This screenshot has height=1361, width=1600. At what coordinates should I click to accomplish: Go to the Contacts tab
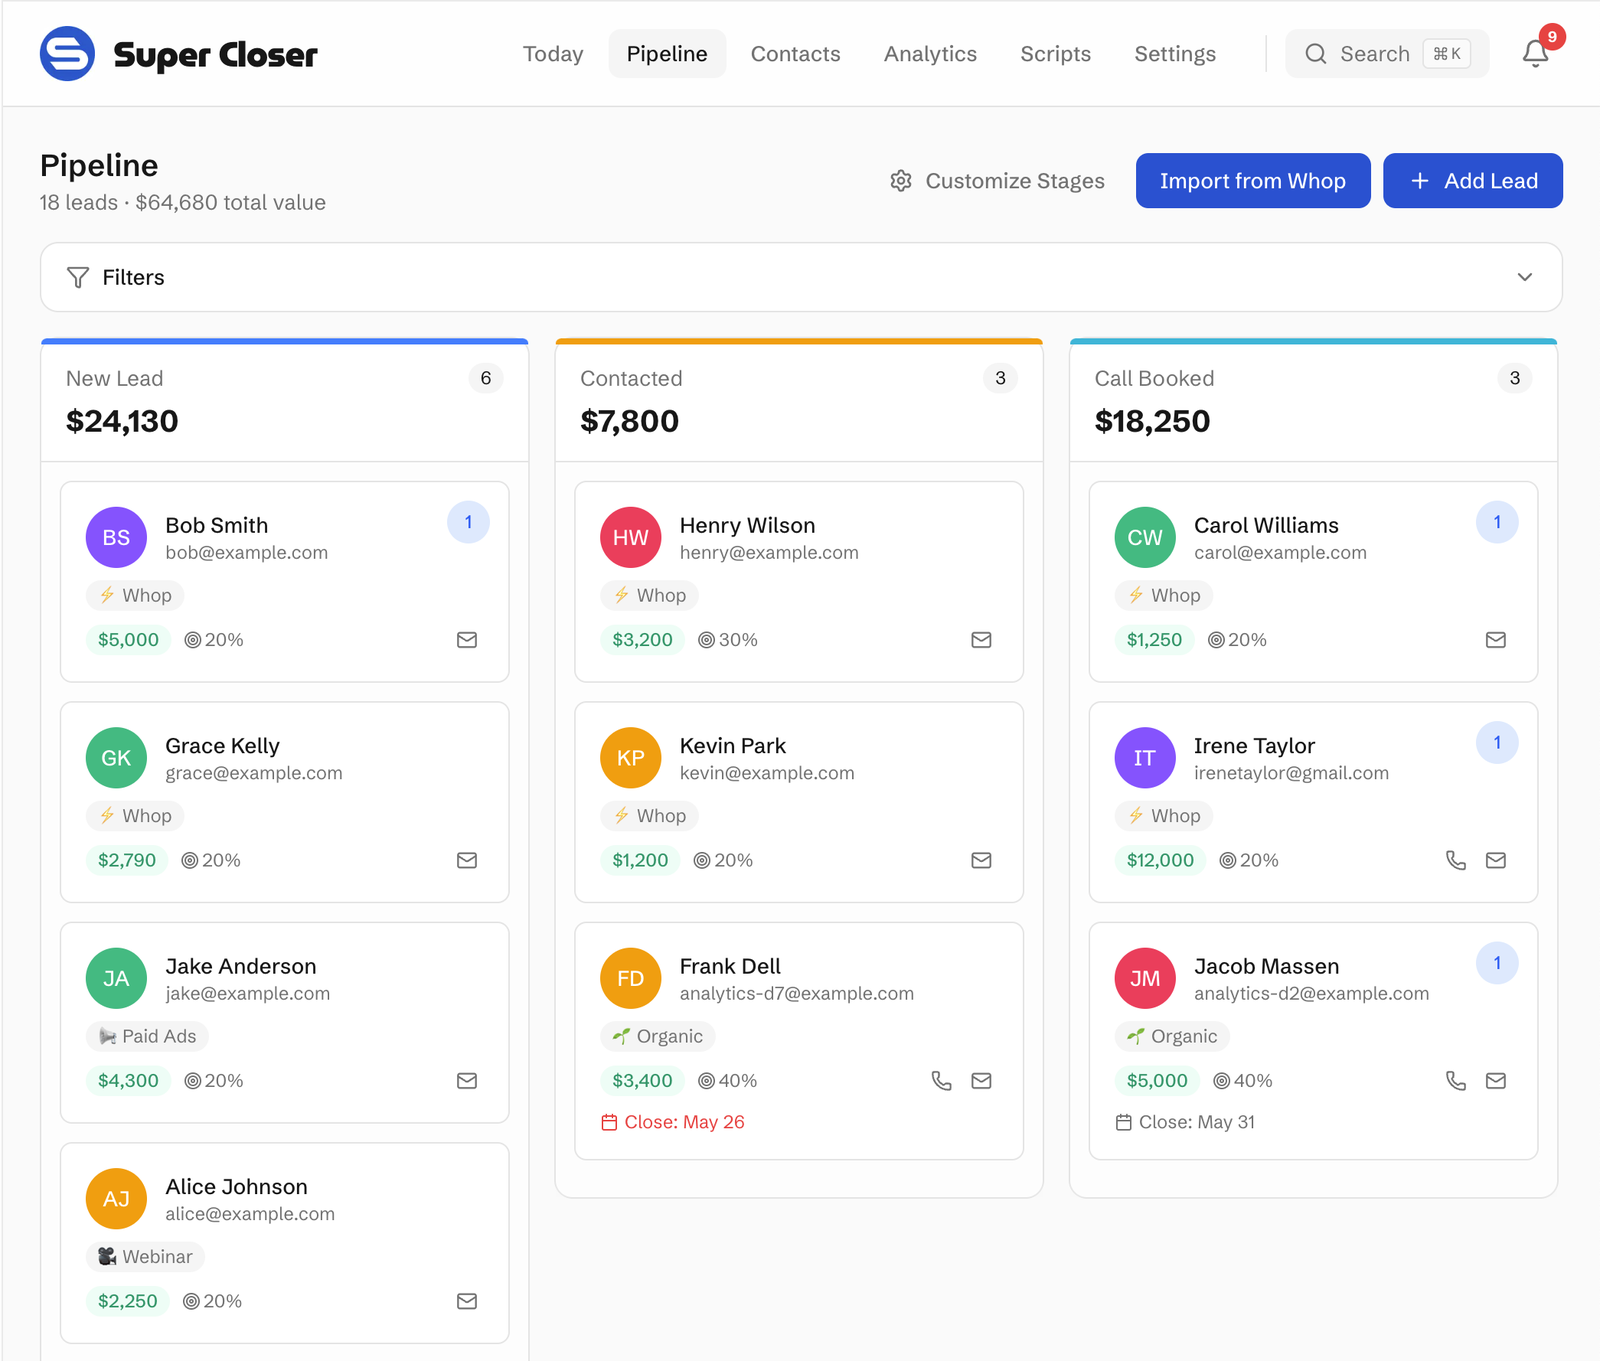point(796,54)
